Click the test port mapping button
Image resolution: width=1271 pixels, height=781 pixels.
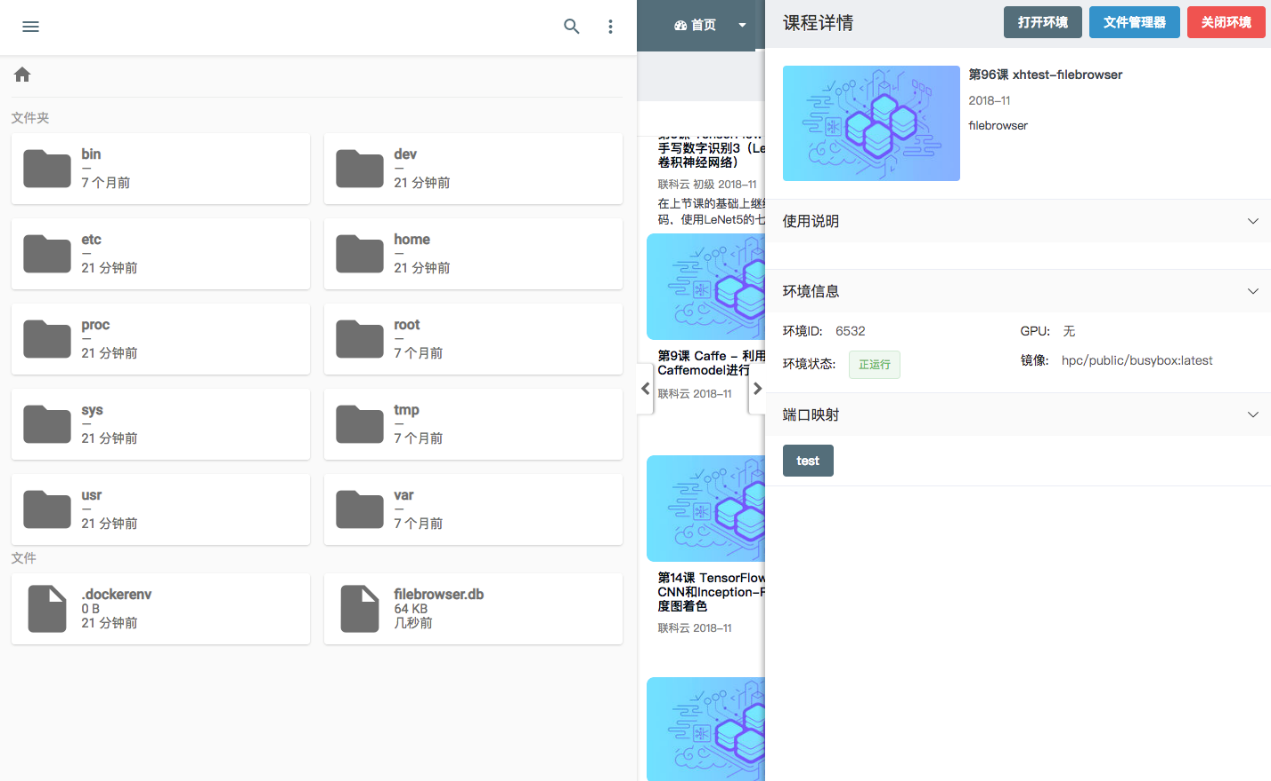(808, 461)
